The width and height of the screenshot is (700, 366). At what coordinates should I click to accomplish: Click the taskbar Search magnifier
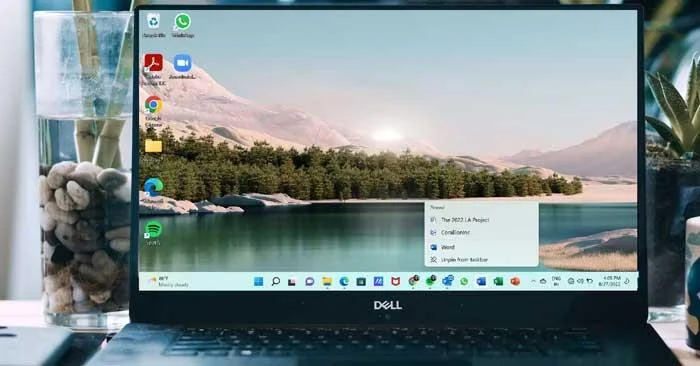pyautogui.click(x=275, y=282)
